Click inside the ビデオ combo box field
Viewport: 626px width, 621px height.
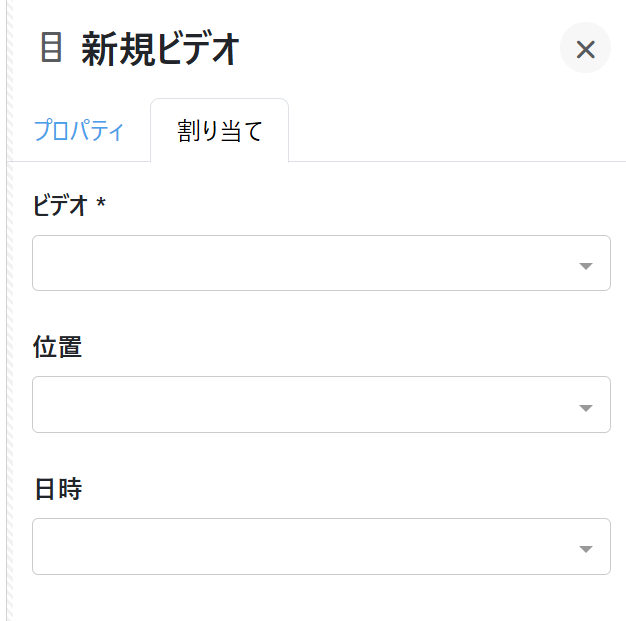300,264
